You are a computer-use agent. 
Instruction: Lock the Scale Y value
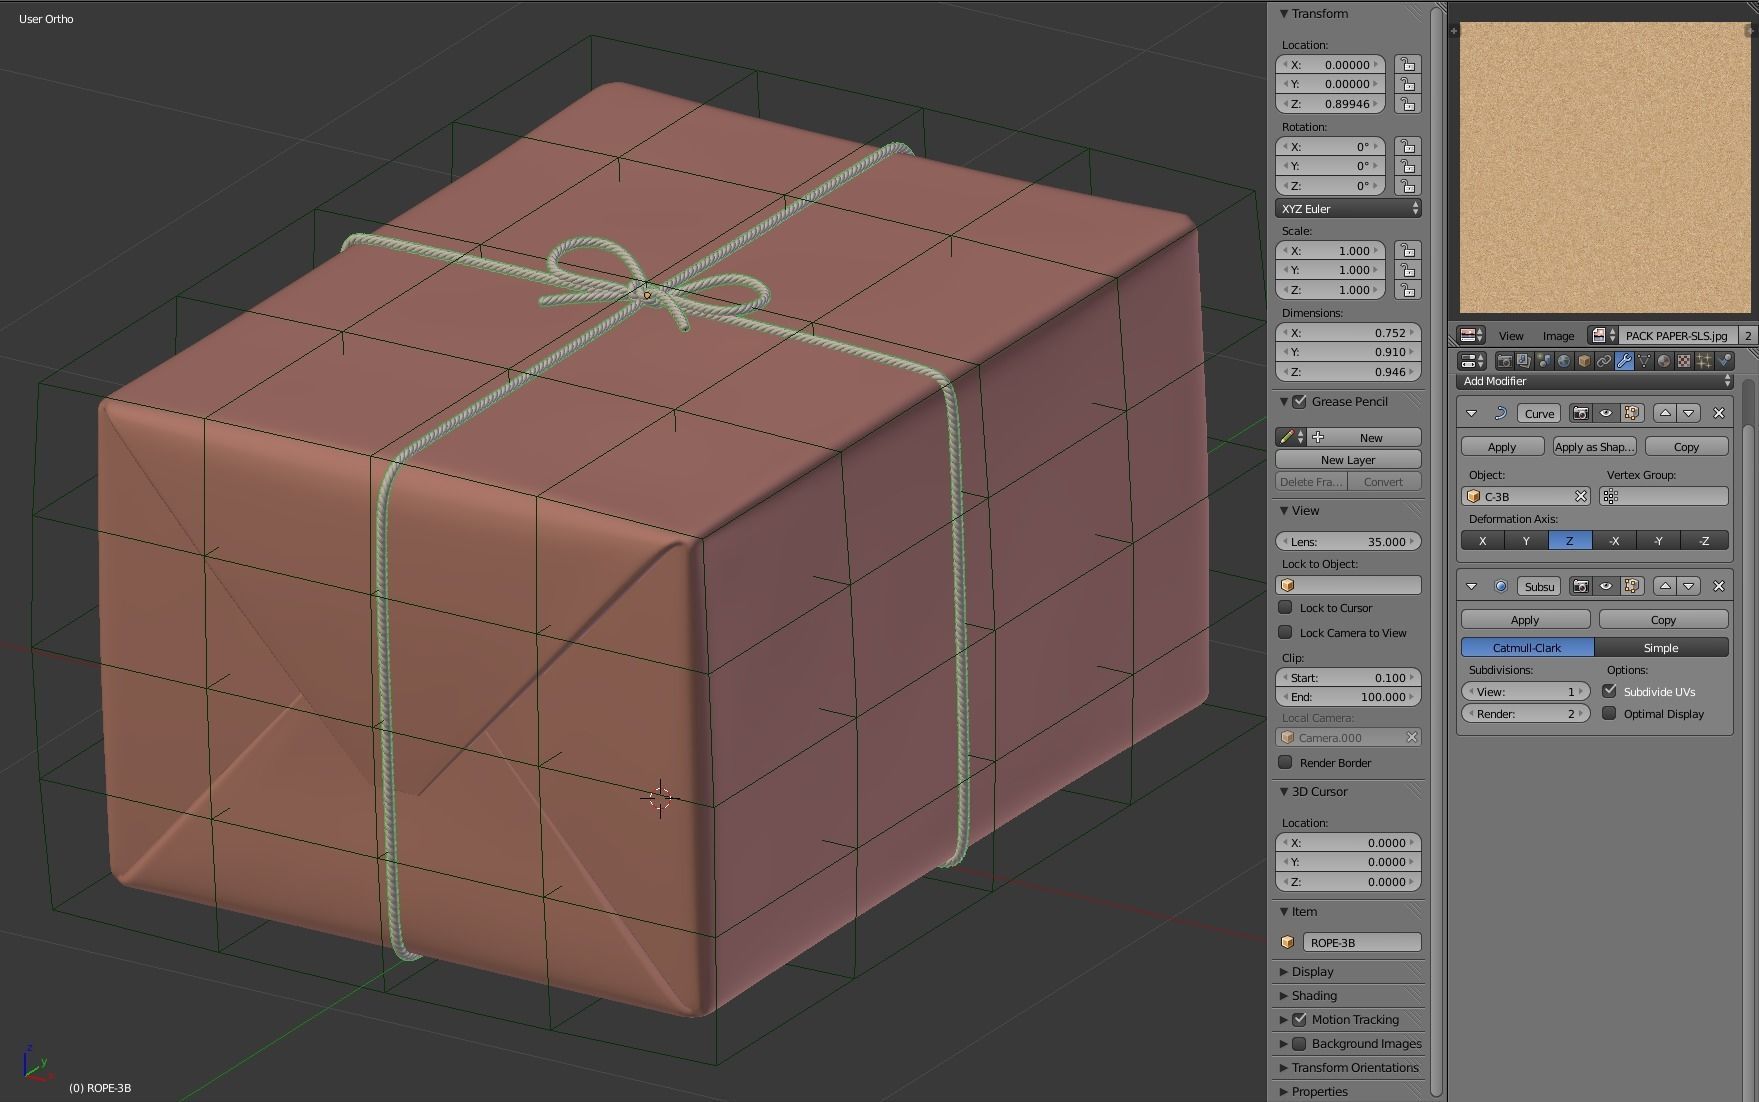tap(1408, 270)
